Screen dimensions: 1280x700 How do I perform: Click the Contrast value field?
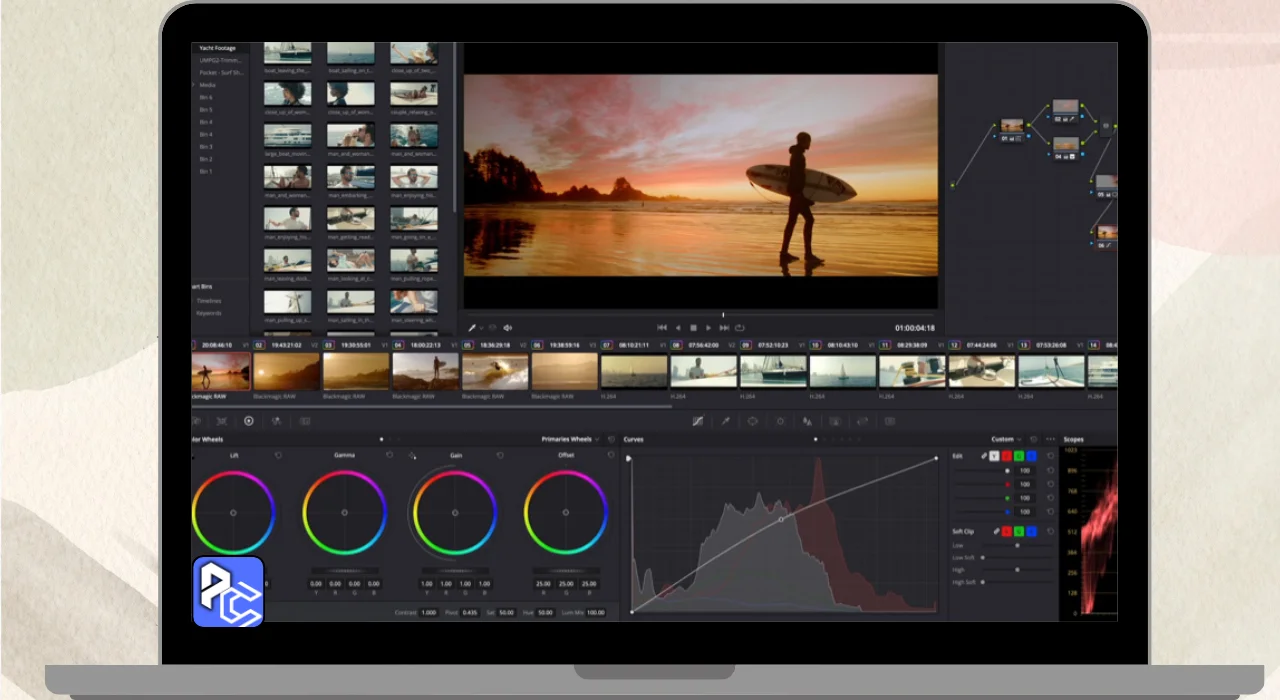pyautogui.click(x=428, y=612)
